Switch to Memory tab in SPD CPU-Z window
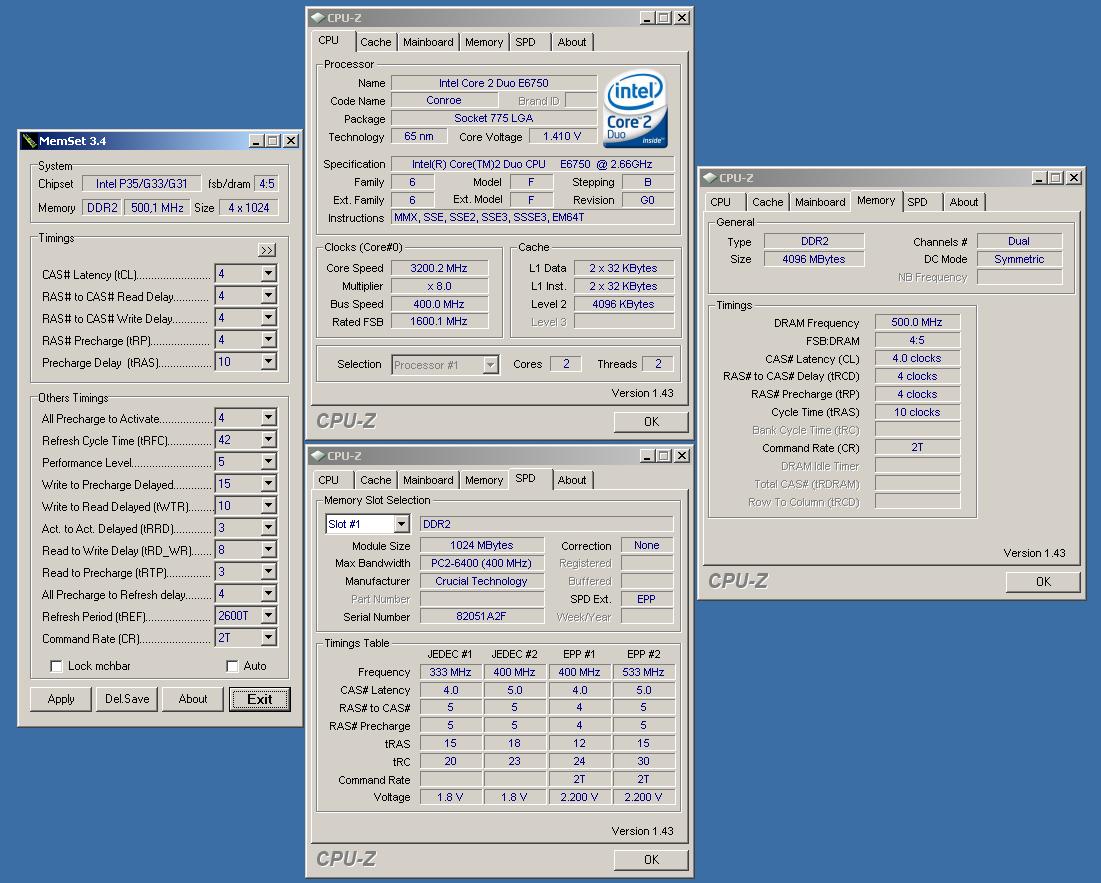The width and height of the screenshot is (1101, 883). (484, 480)
